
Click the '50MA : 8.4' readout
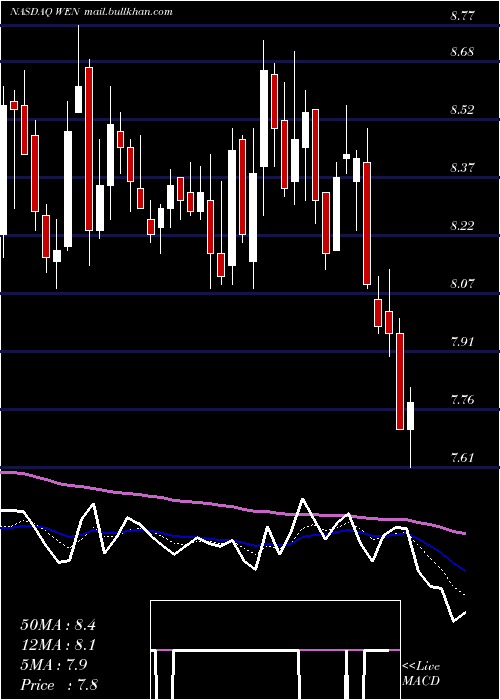coord(58,625)
